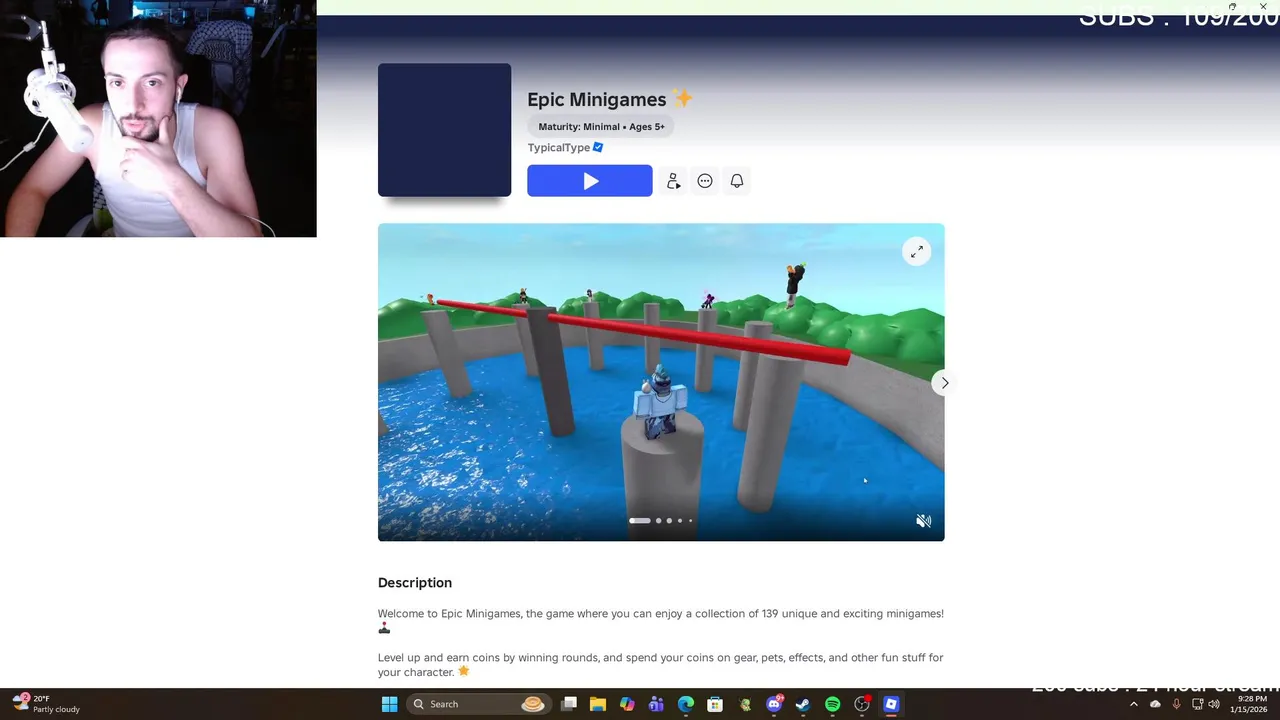The height and width of the screenshot is (720, 1280).
Task: Open the weather widget showing 20°F
Action: pyautogui.click(x=46, y=704)
